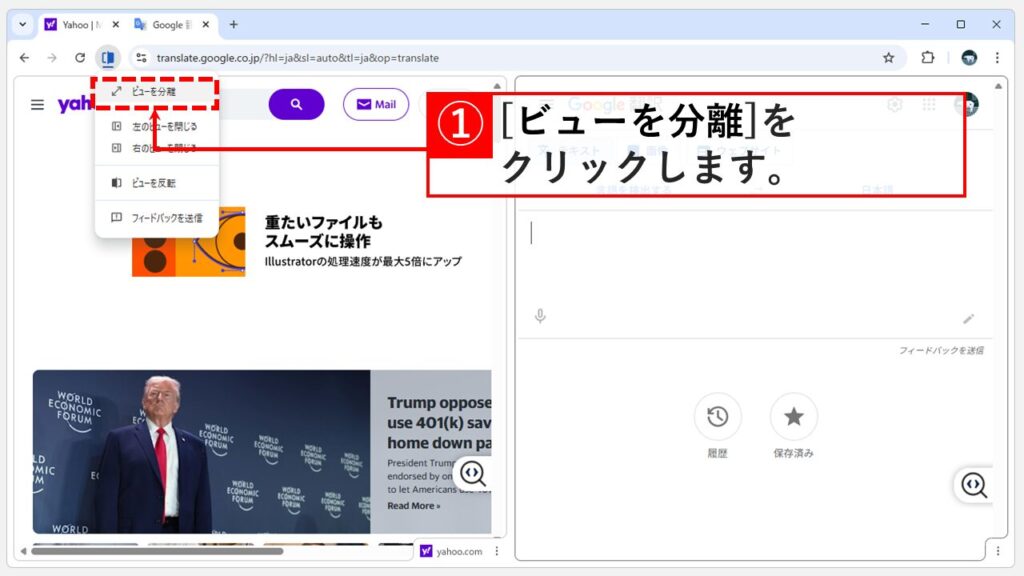1024x576 pixels.
Task: Click the 履歴 history button in Translate
Action: (x=717, y=418)
